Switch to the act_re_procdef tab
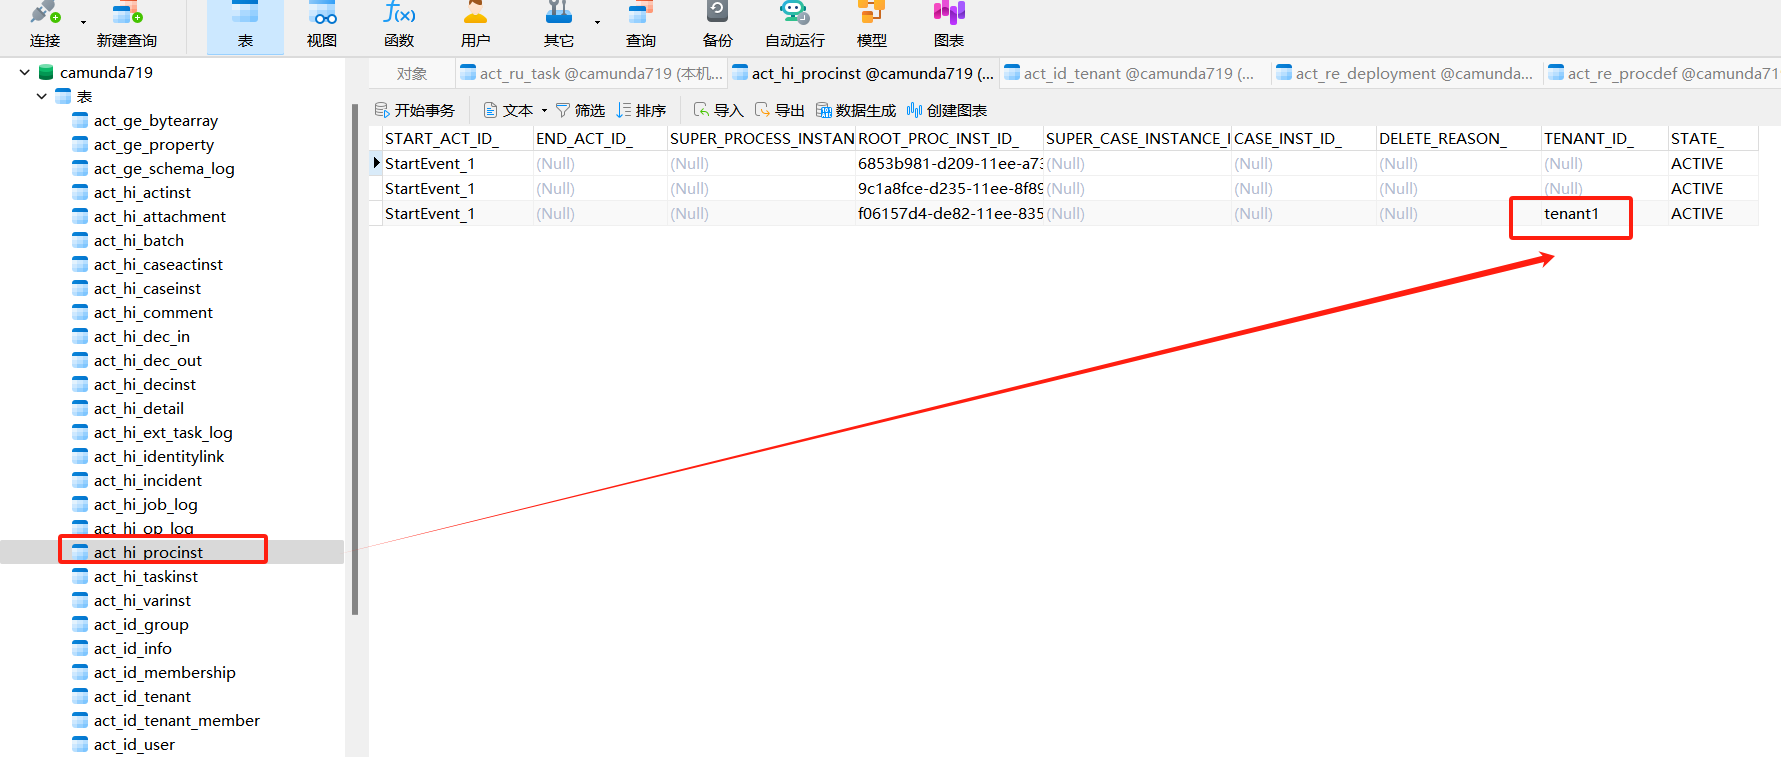 pyautogui.click(x=1664, y=73)
